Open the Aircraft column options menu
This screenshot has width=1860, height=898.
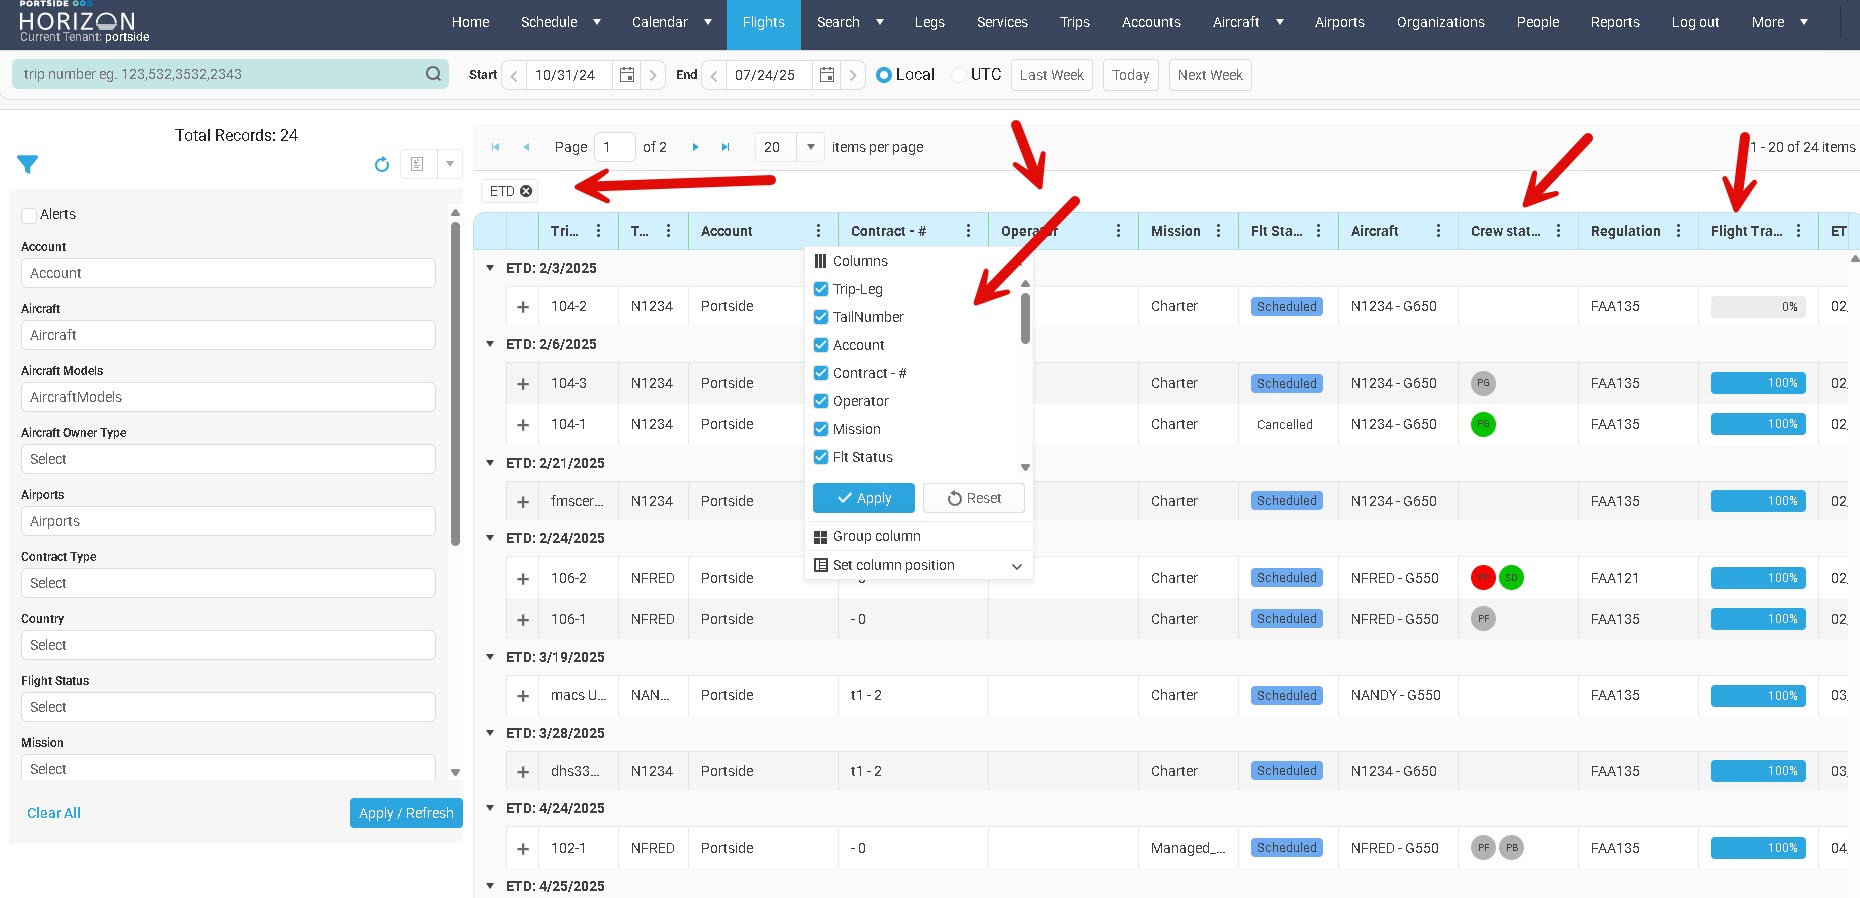click(x=1438, y=231)
